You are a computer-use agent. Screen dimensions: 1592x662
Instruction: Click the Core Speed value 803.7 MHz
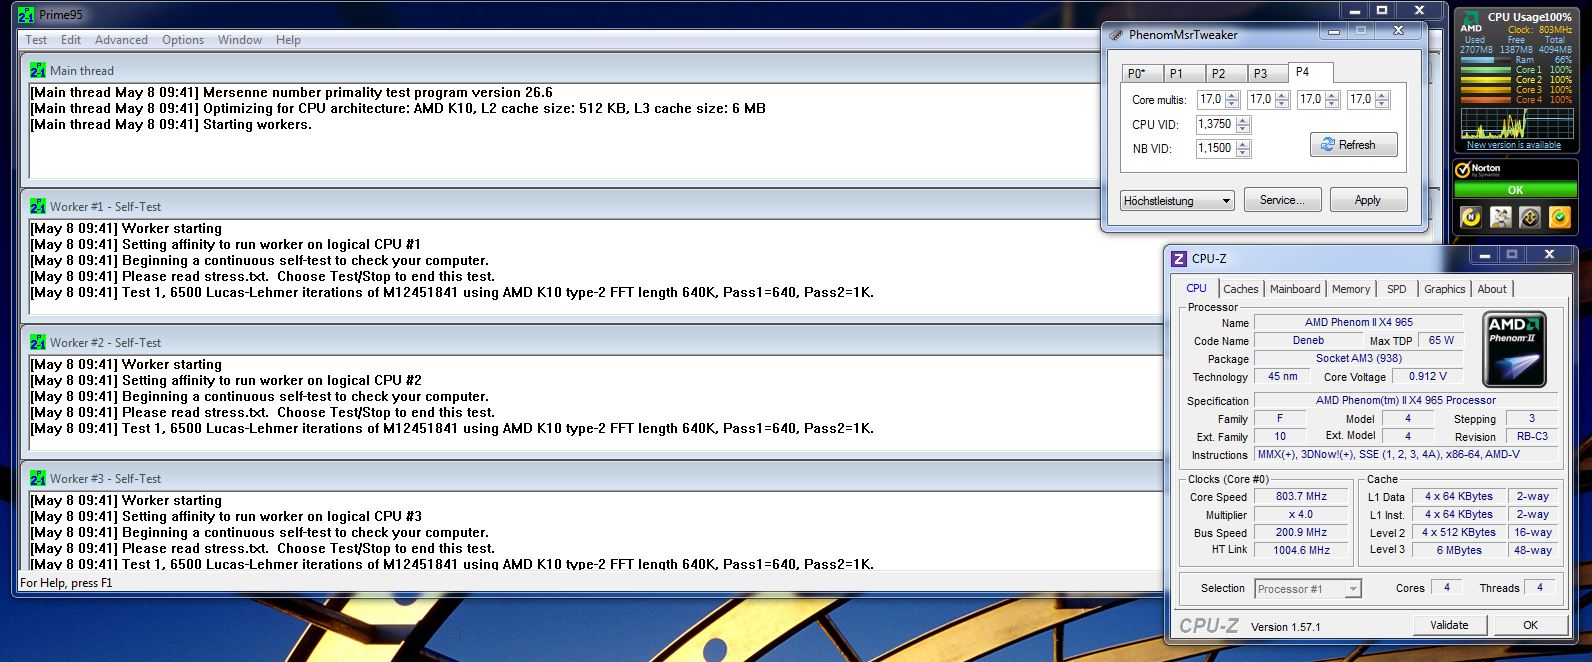[1301, 496]
